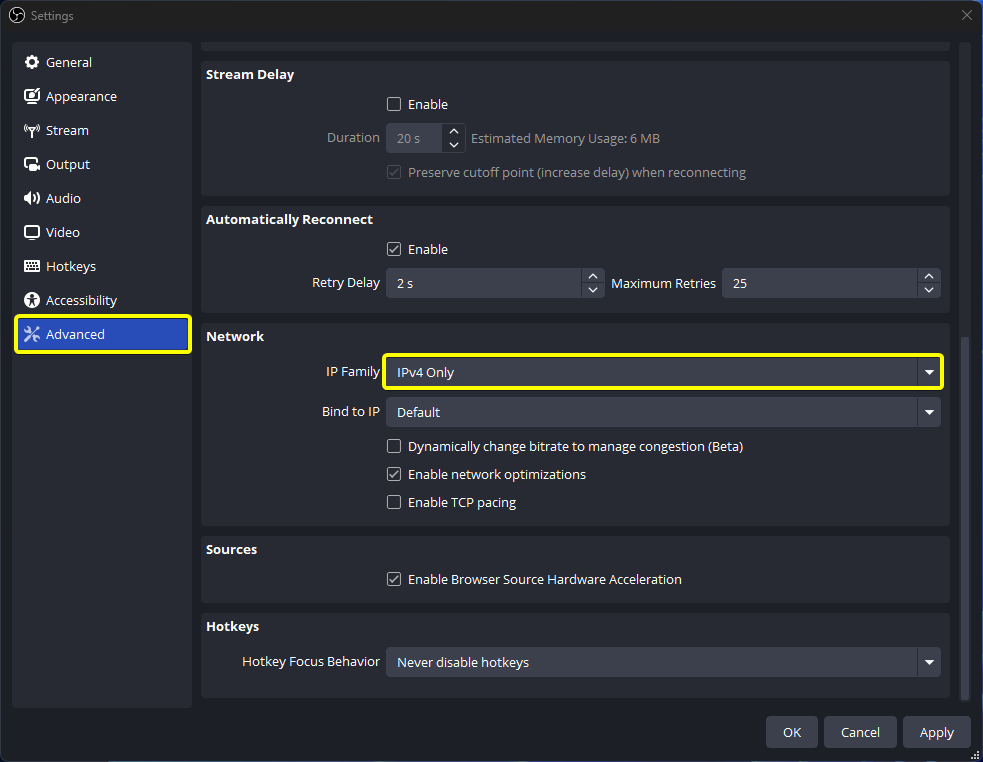The image size is (983, 762).
Task: Switch to Appearance settings
Action: [x=103, y=96]
